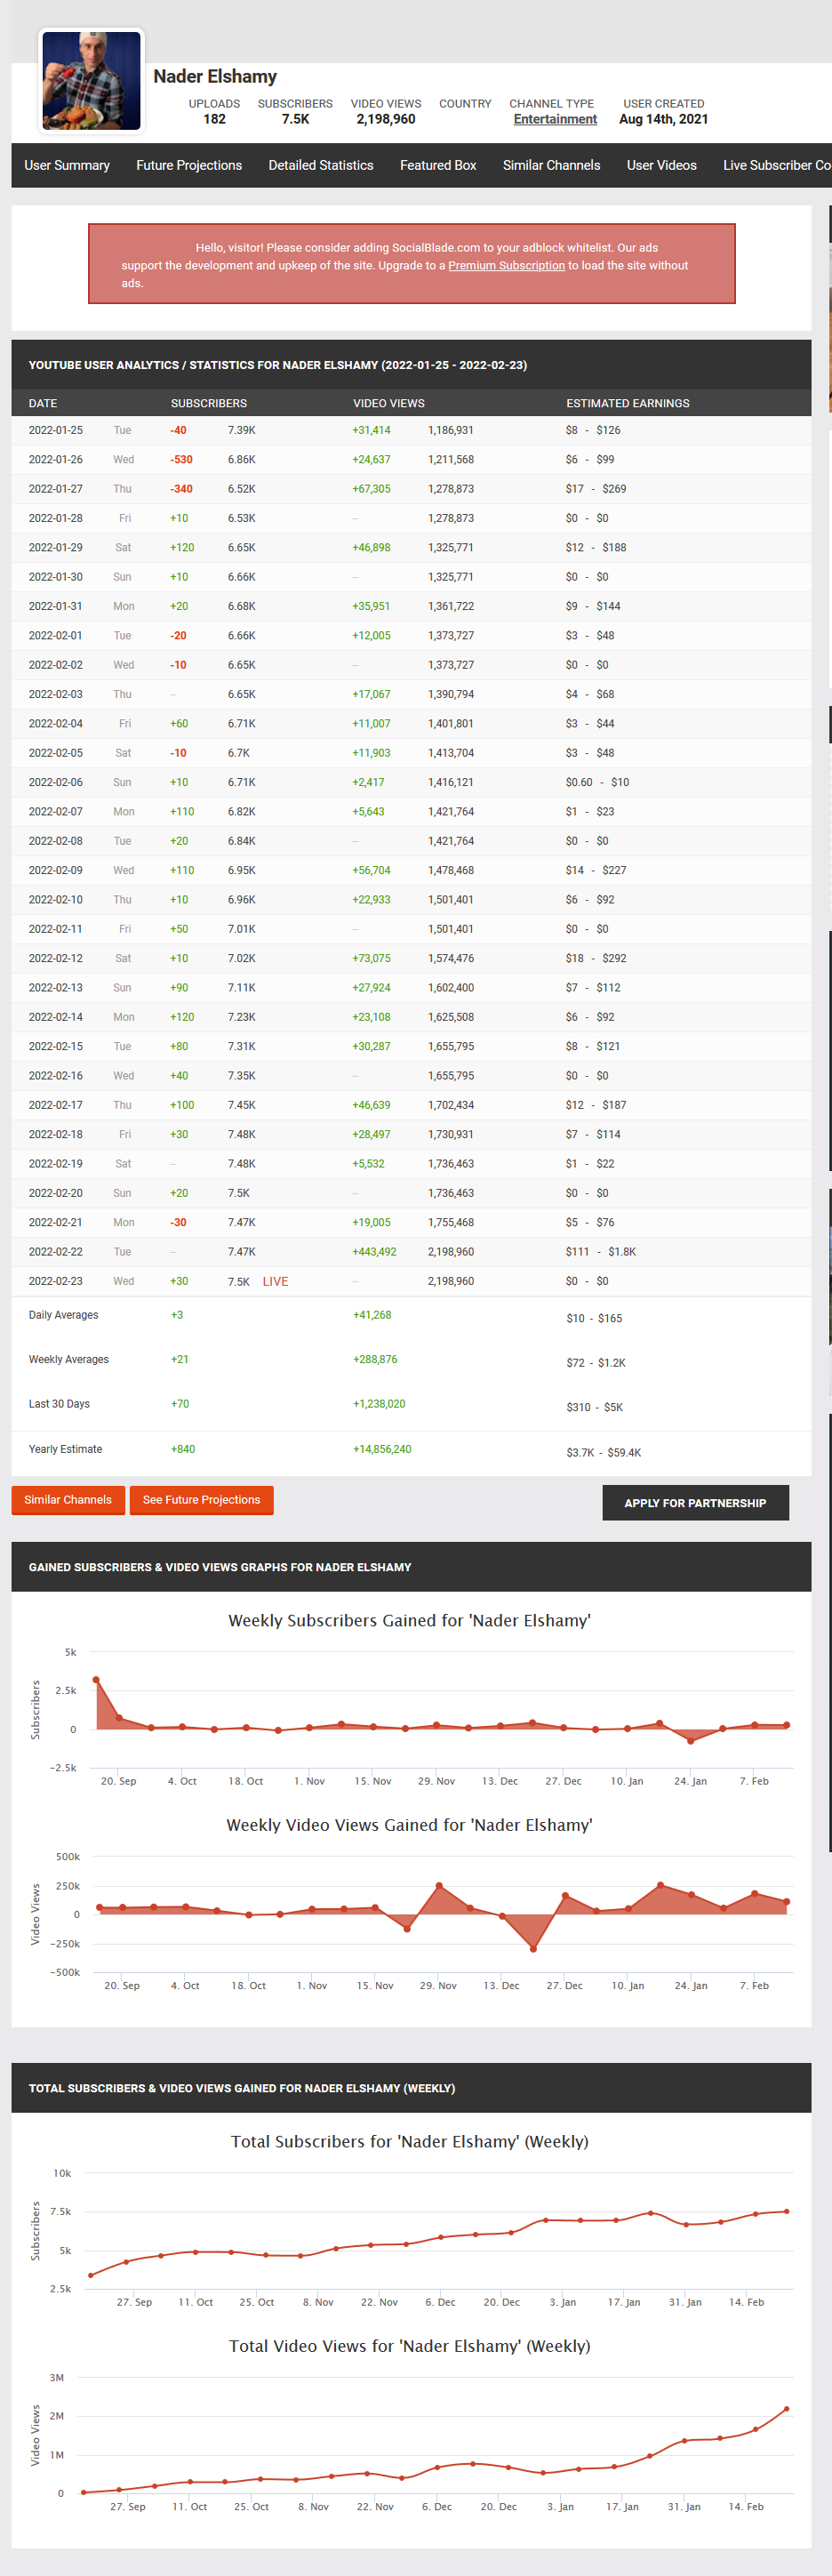The width and height of the screenshot is (832, 2576).
Task: Select the -530 subscriber change value
Action: point(181,459)
